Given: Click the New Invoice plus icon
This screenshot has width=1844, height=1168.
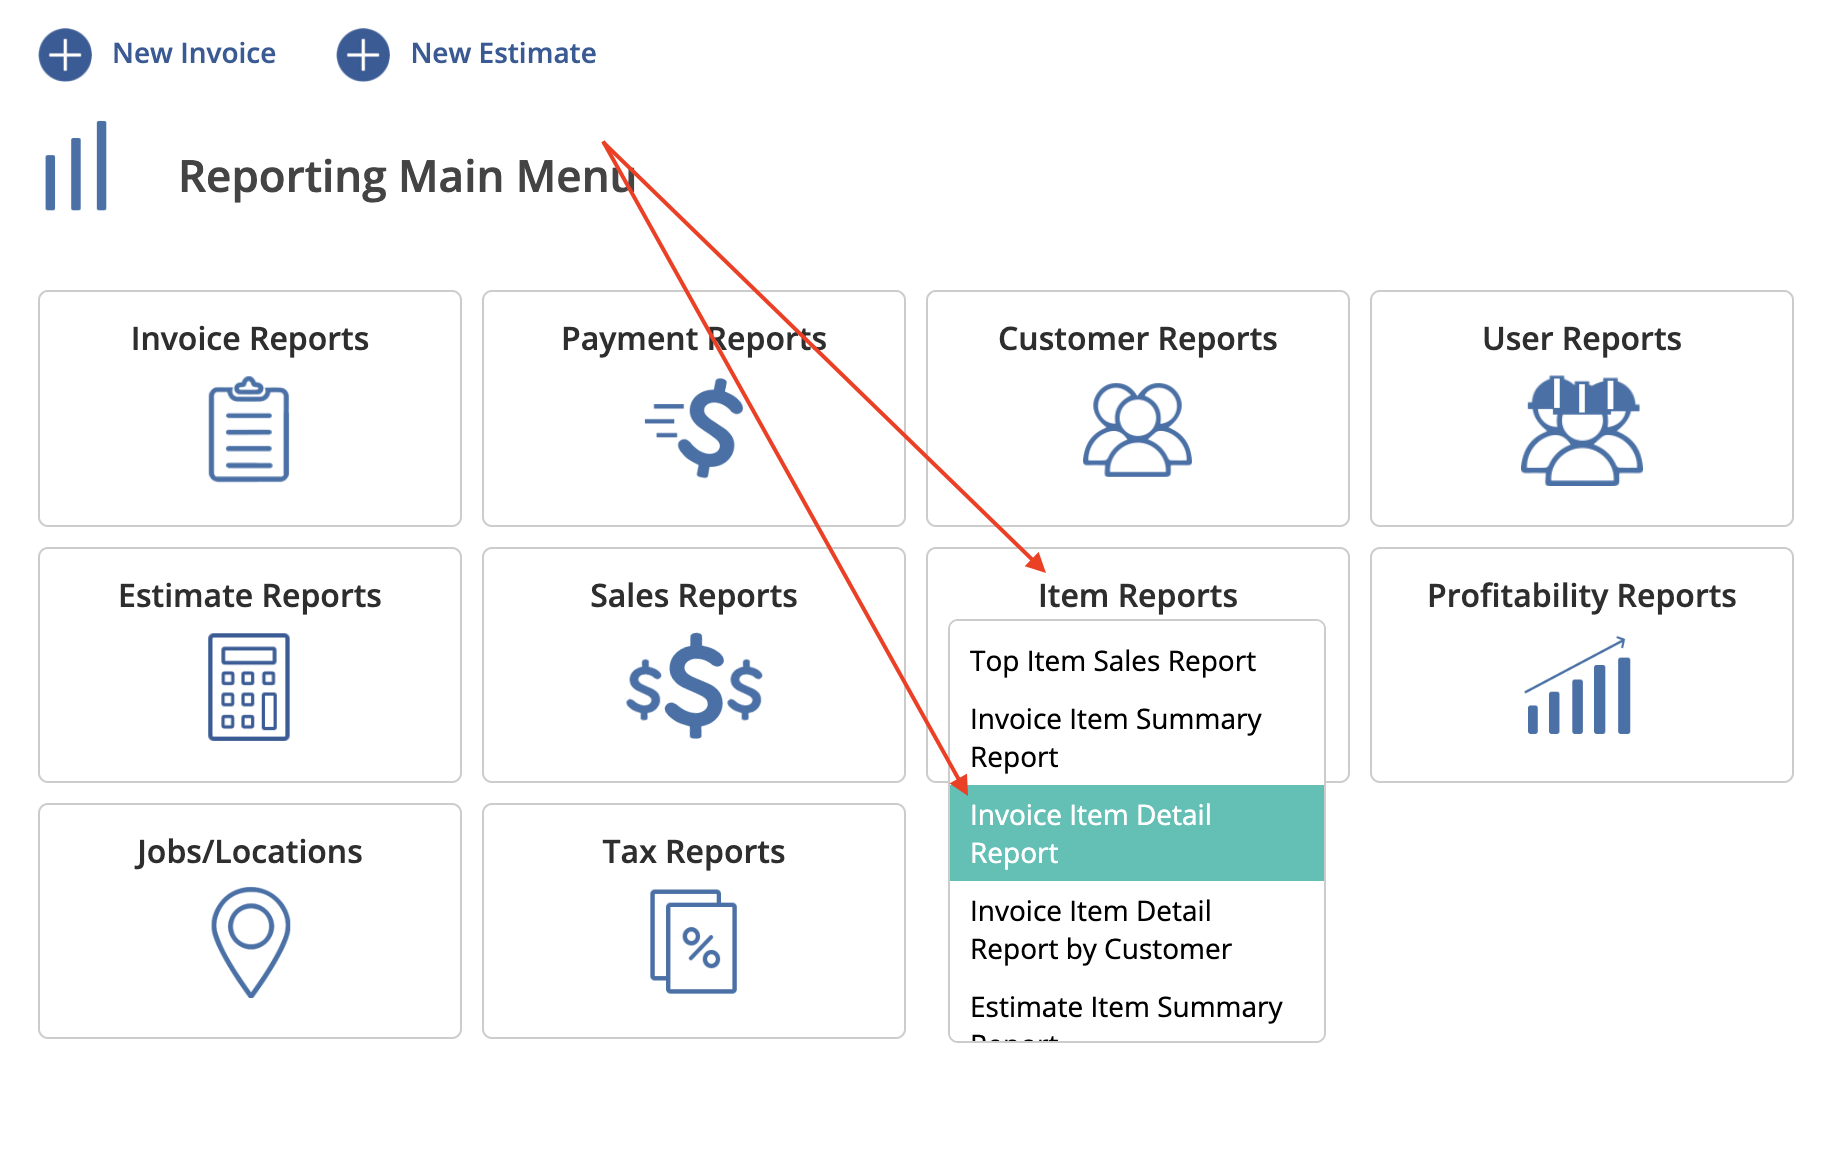Looking at the screenshot, I should [64, 54].
